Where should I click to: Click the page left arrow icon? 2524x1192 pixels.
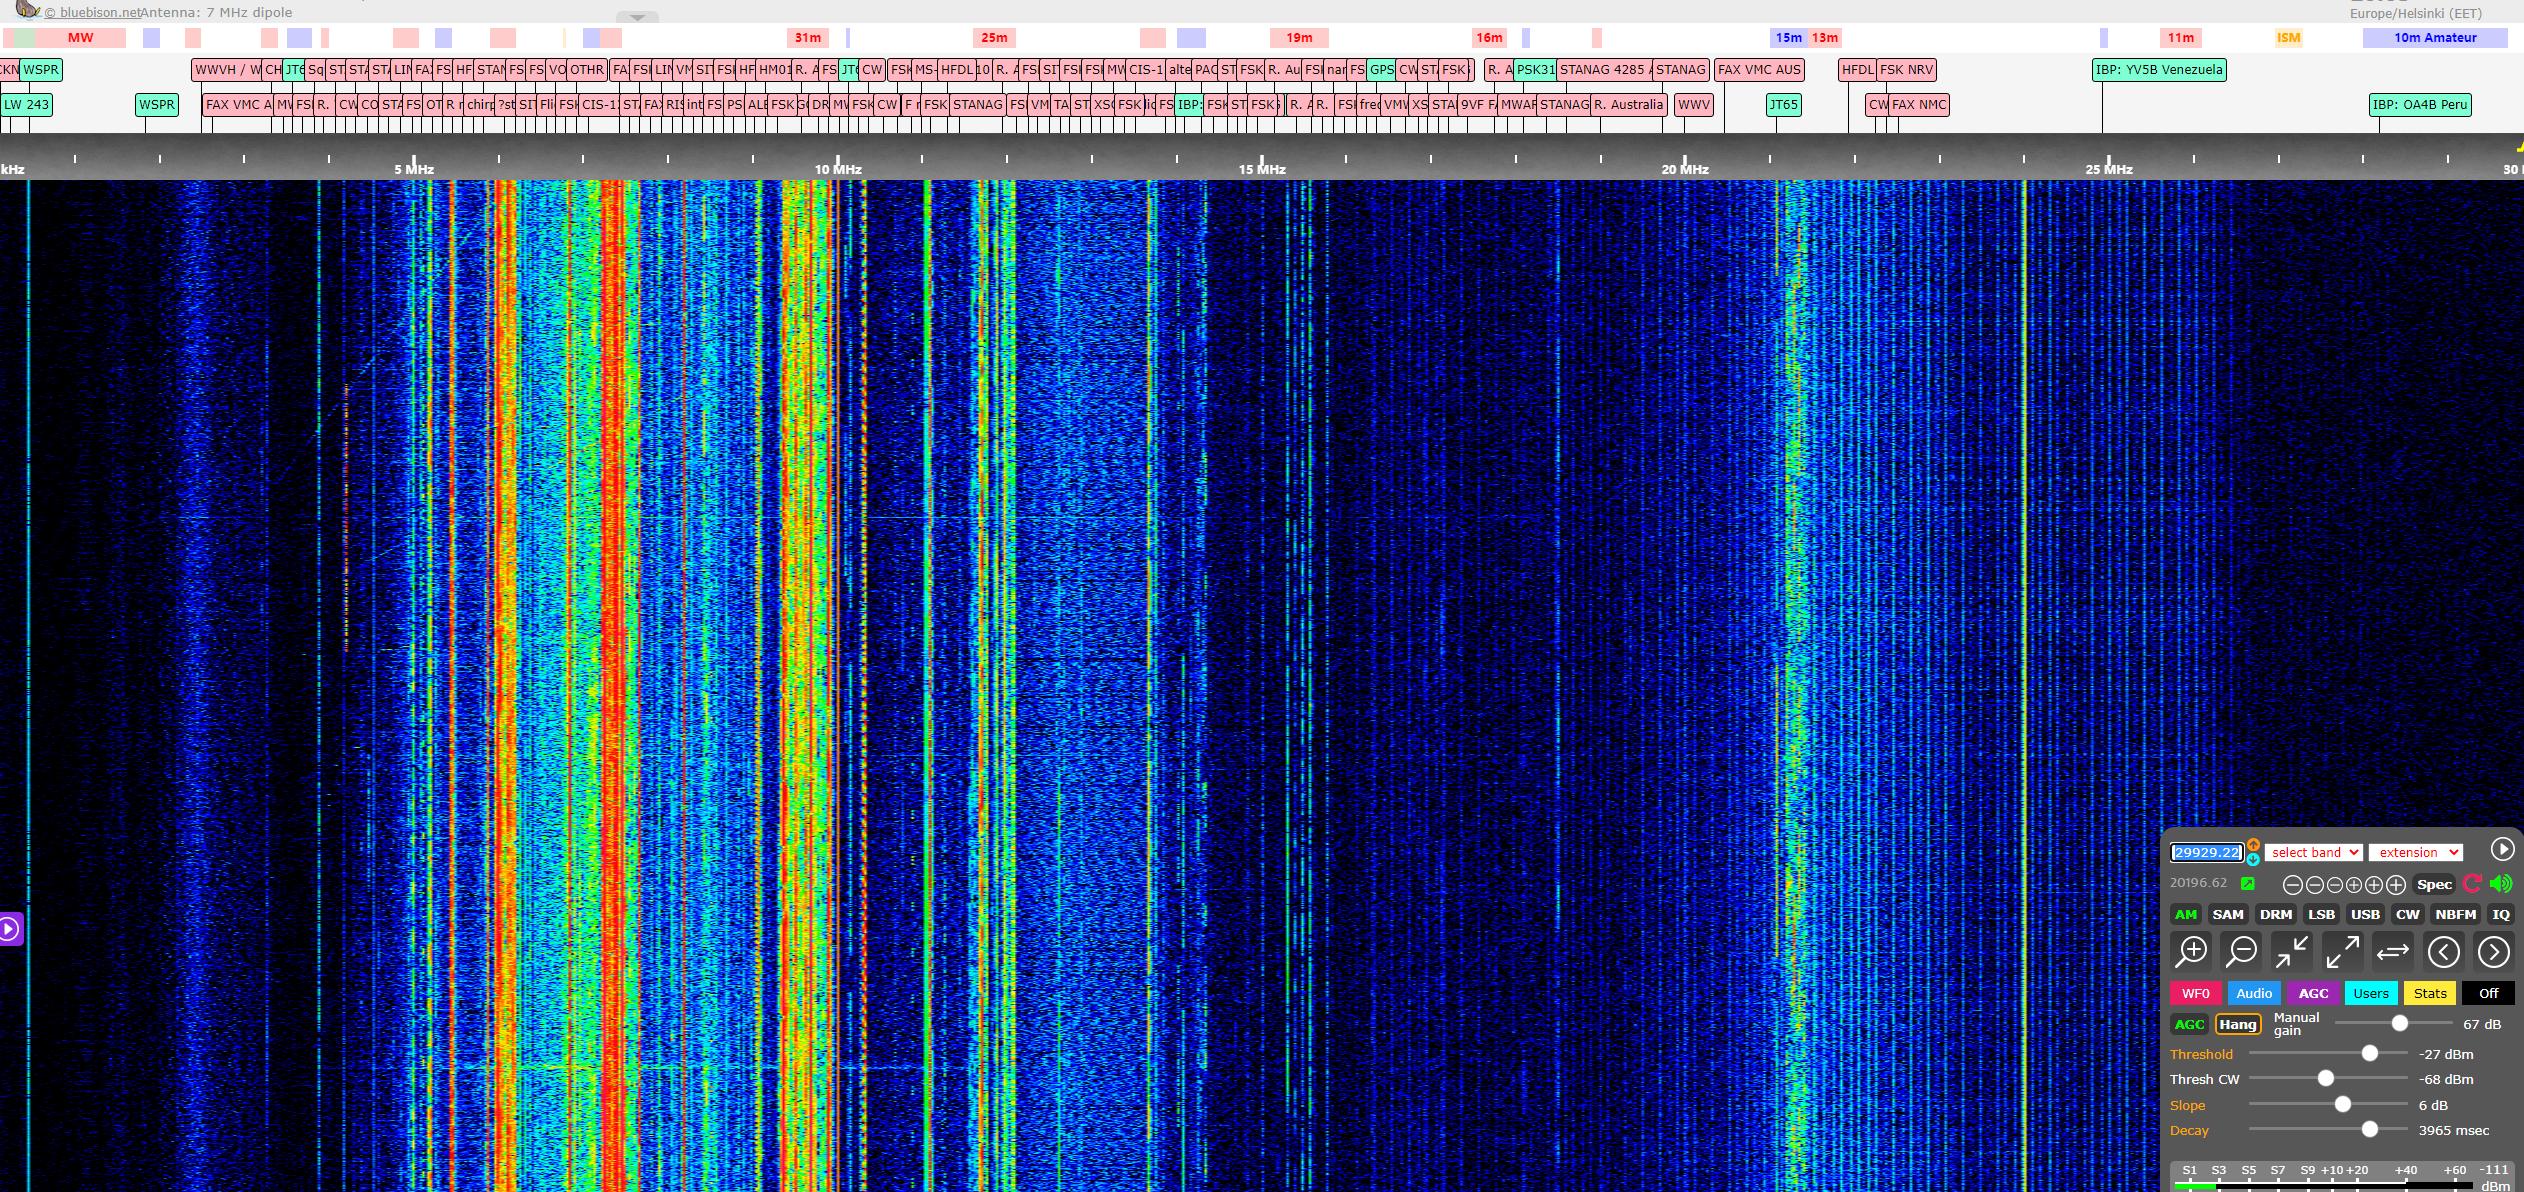[2444, 952]
